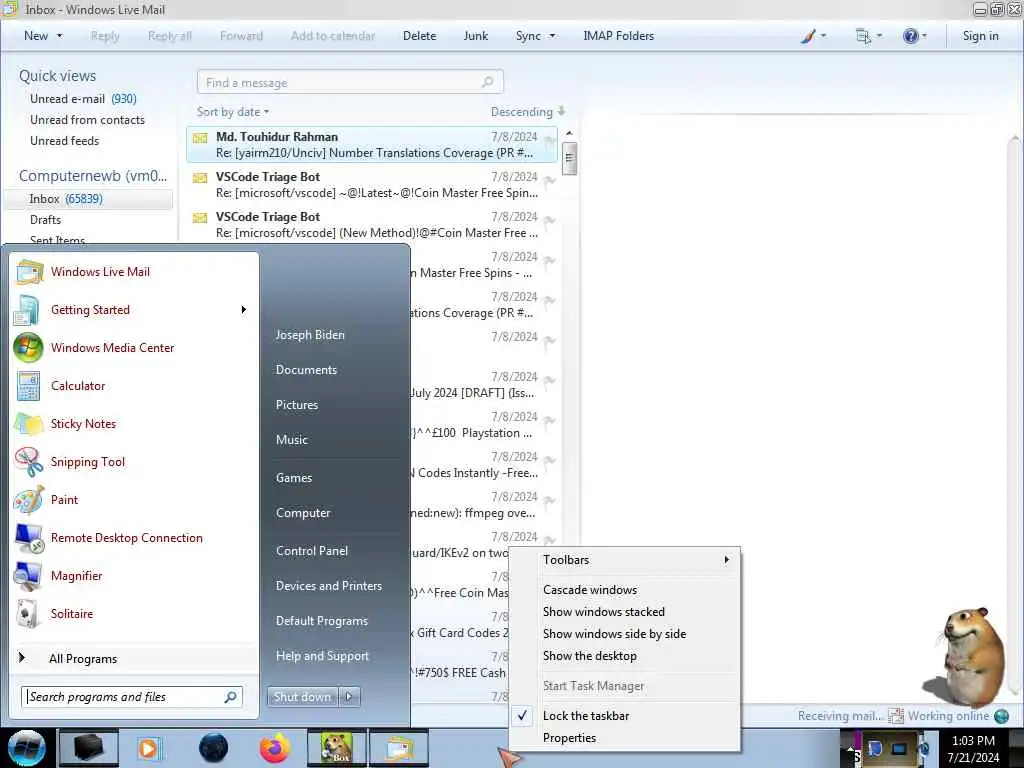This screenshot has width=1024, height=768.
Task: Open Getting Started icon in Start menu
Action: pyautogui.click(x=28, y=310)
